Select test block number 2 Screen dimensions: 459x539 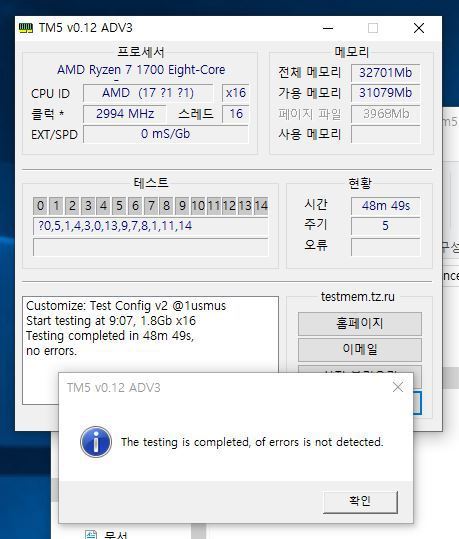(x=72, y=206)
